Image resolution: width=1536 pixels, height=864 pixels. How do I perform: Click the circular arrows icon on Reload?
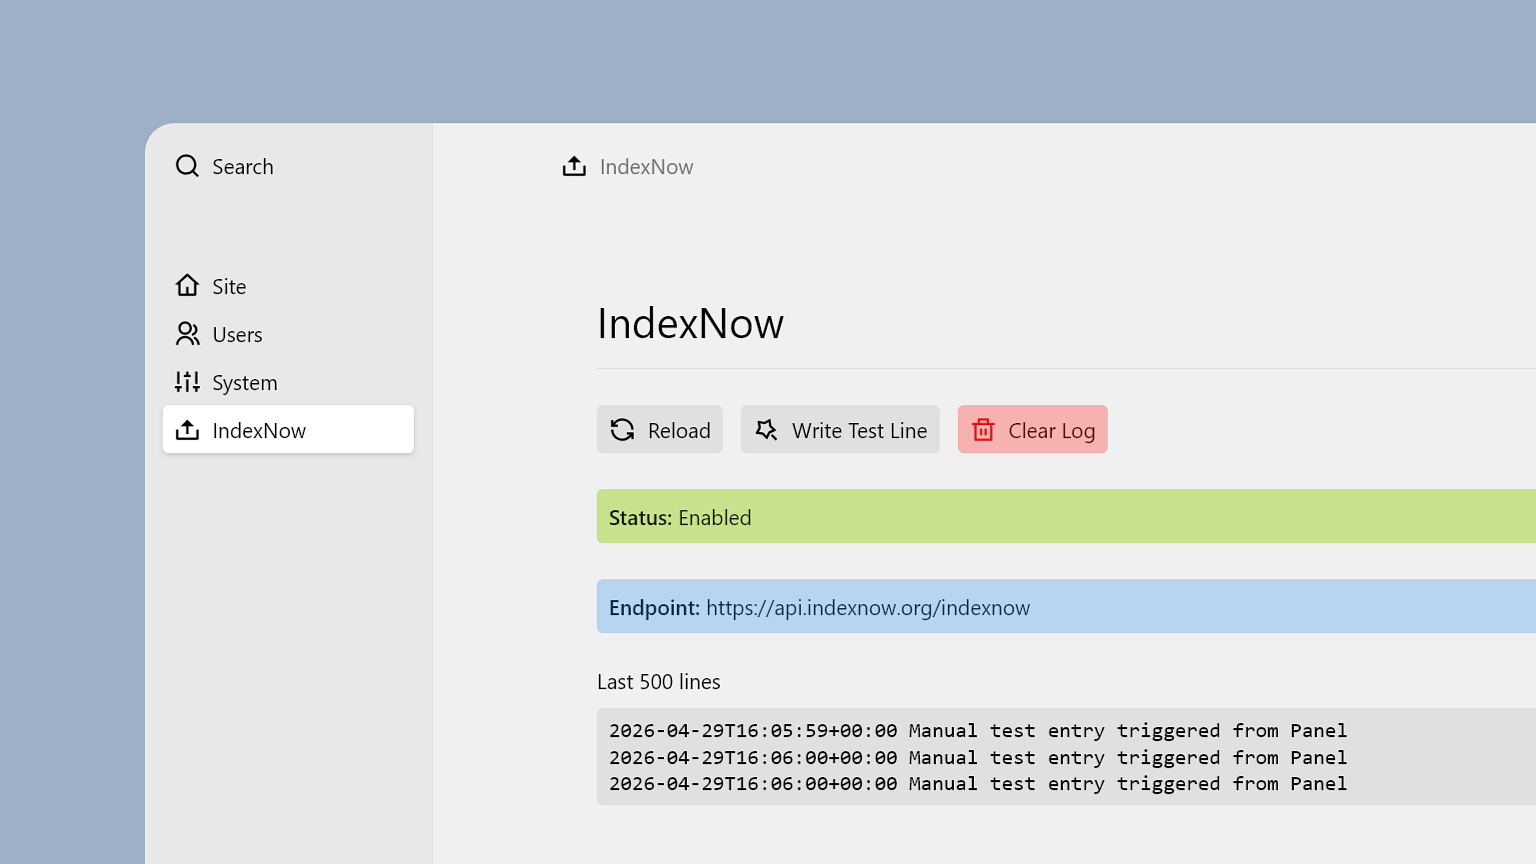click(622, 430)
